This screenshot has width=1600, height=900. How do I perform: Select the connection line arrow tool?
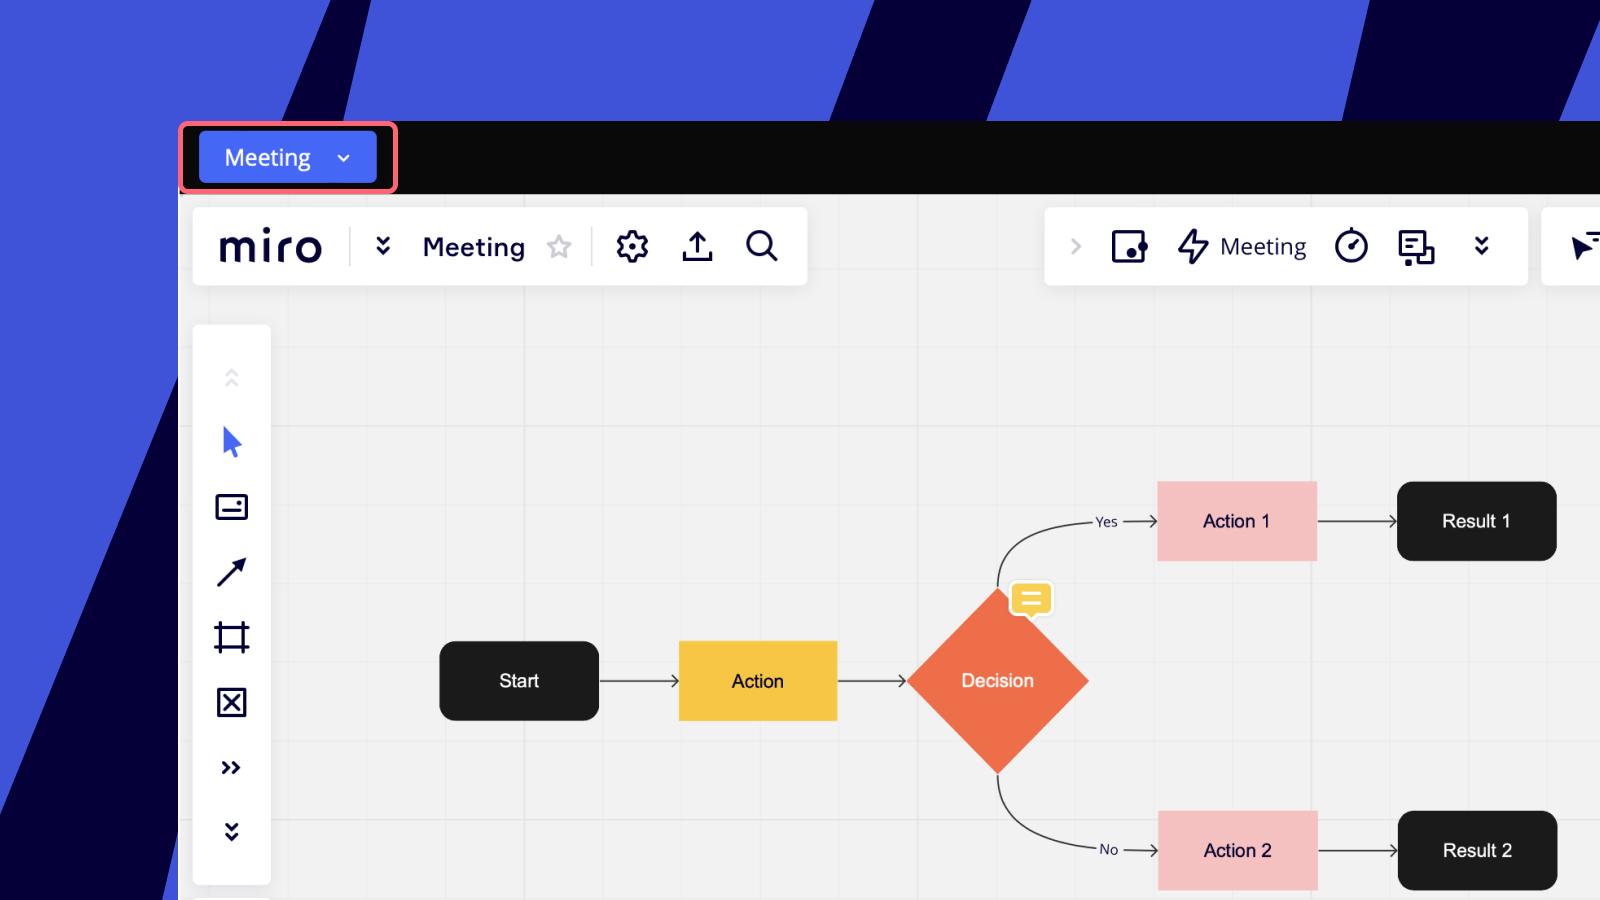click(x=232, y=572)
